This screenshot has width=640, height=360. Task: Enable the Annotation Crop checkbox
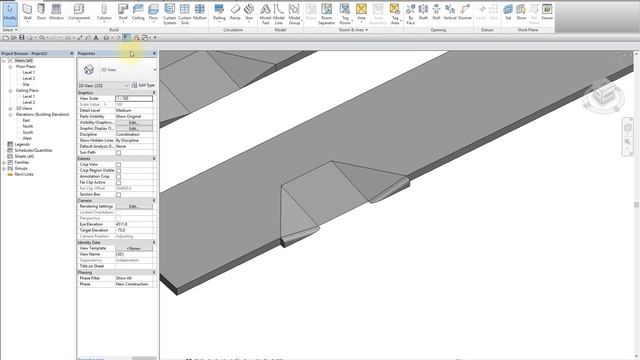(118, 177)
